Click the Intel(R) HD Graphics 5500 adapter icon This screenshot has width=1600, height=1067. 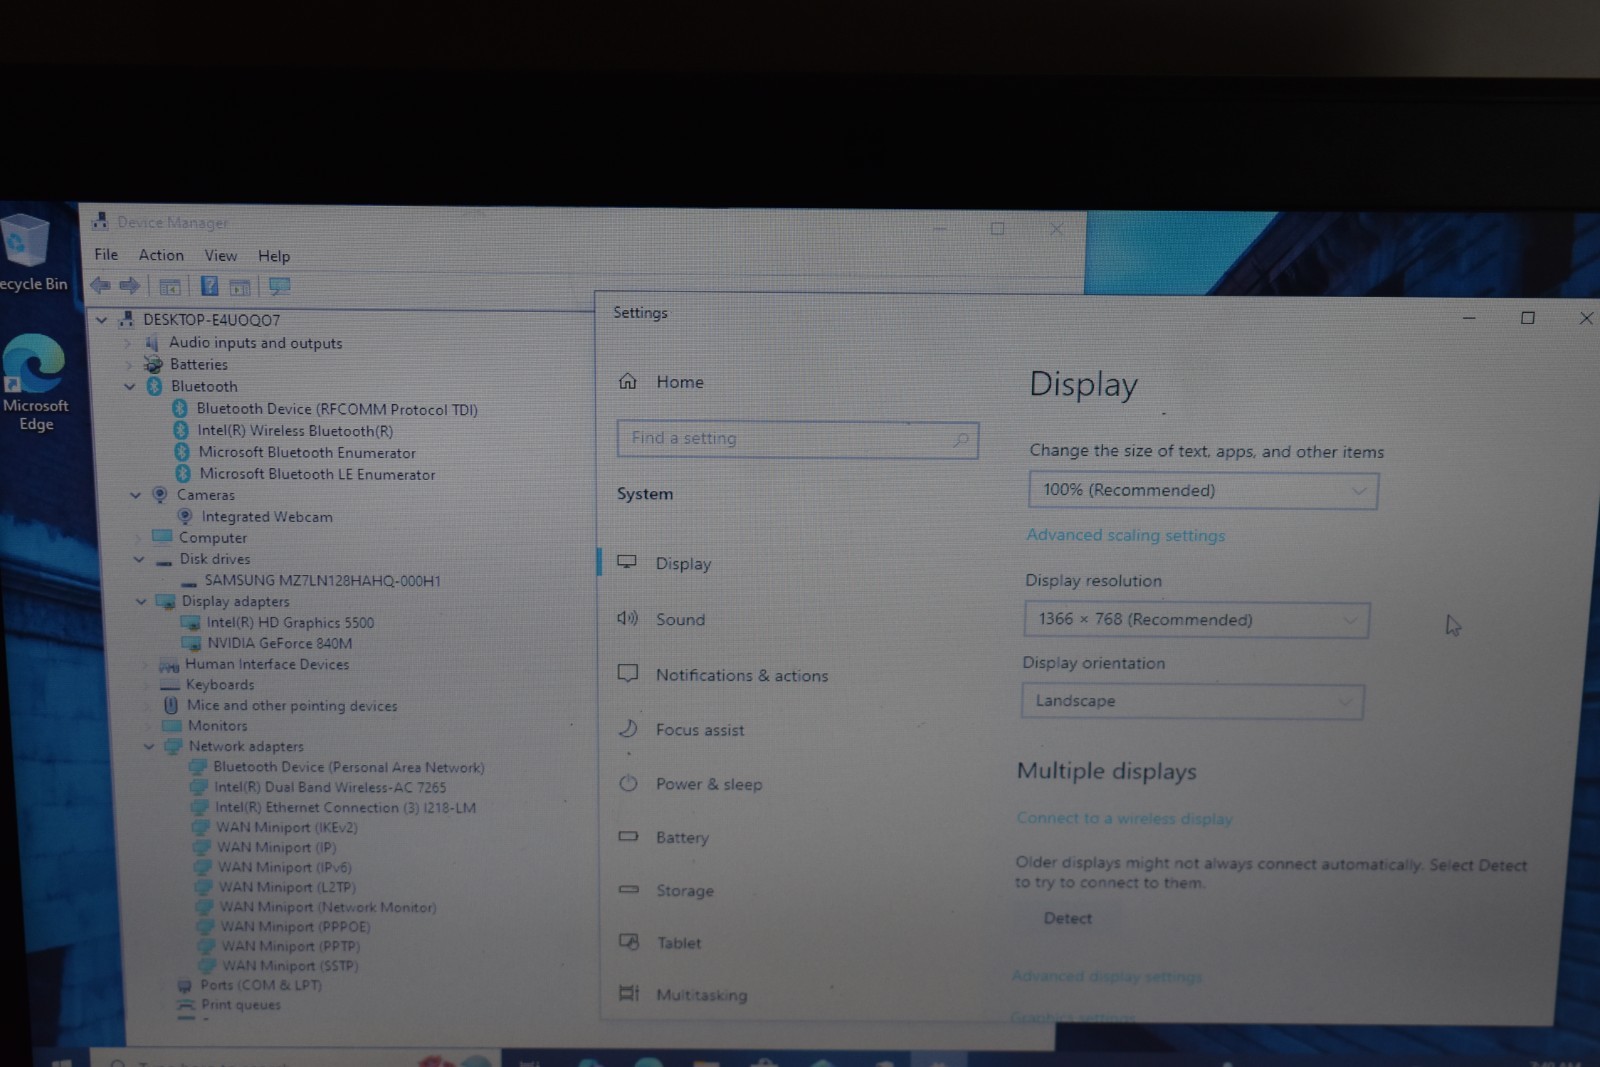tap(190, 622)
